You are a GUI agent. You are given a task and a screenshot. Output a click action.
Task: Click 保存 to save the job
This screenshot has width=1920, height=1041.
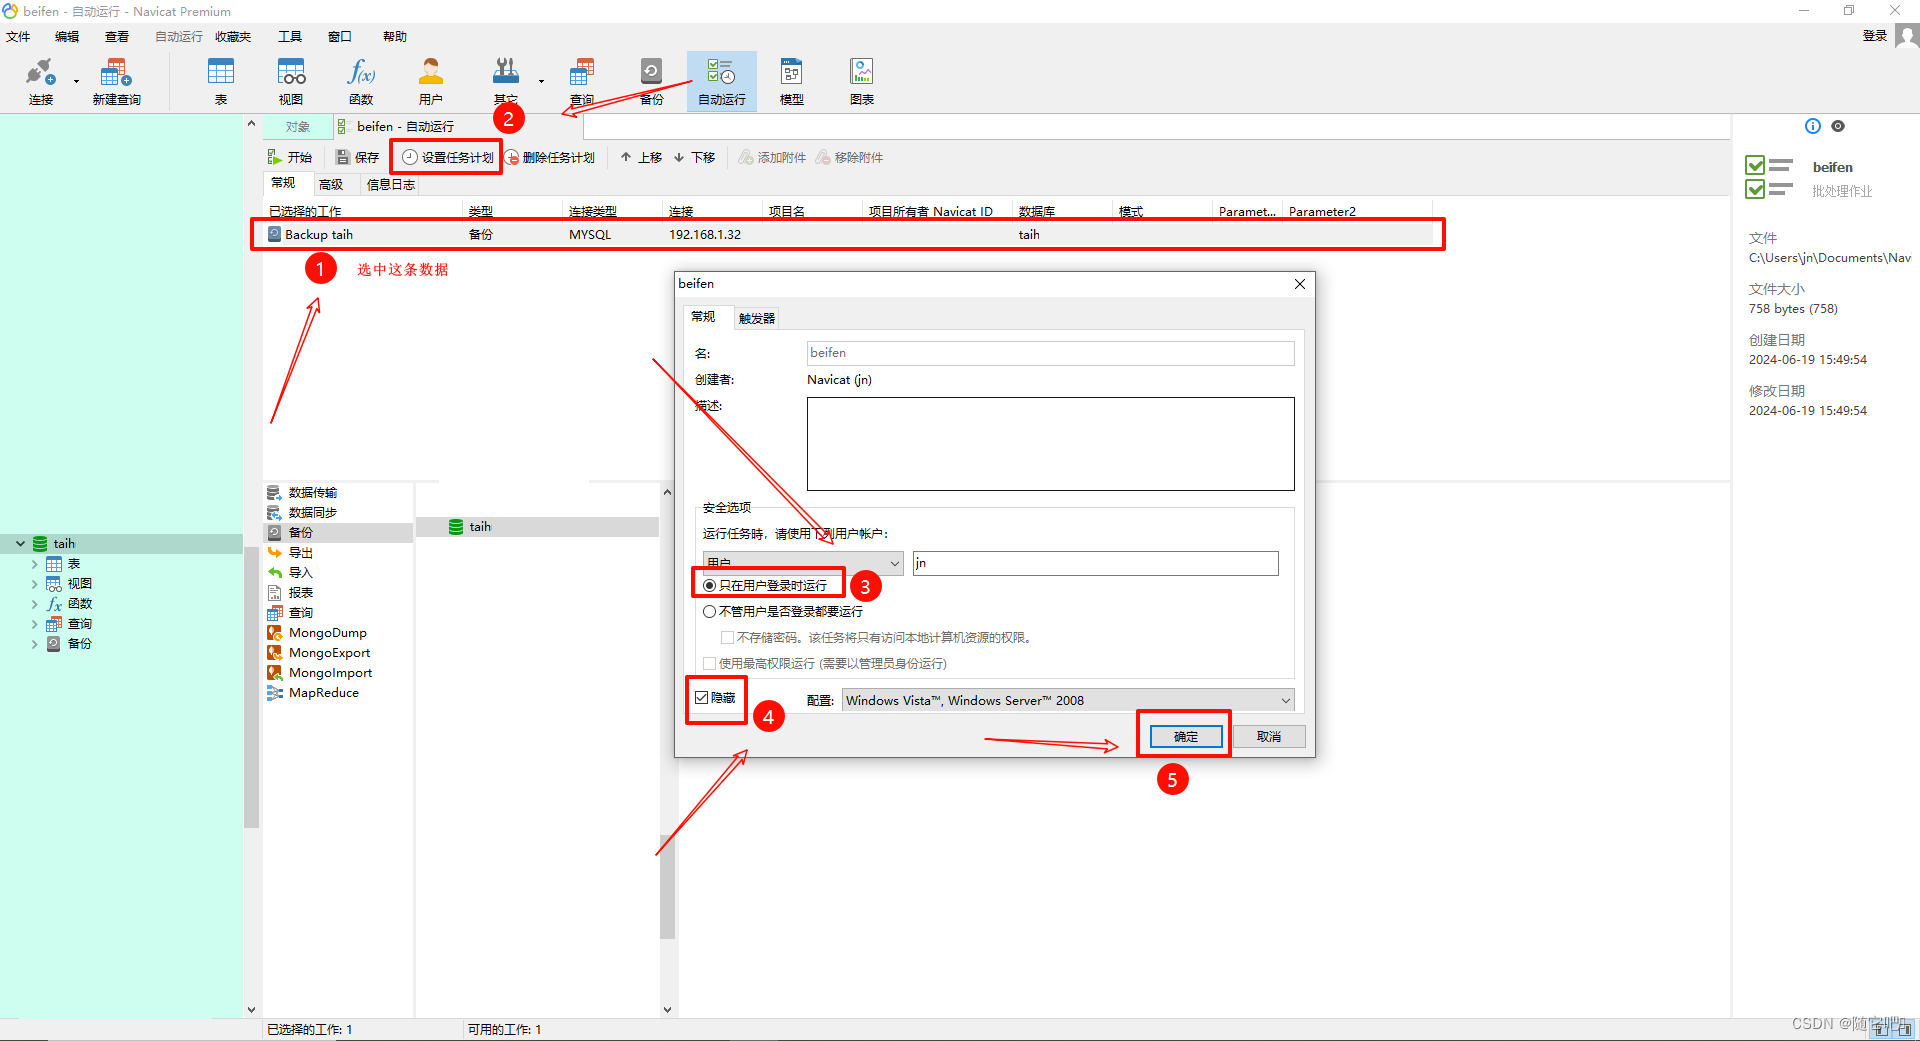(x=357, y=157)
